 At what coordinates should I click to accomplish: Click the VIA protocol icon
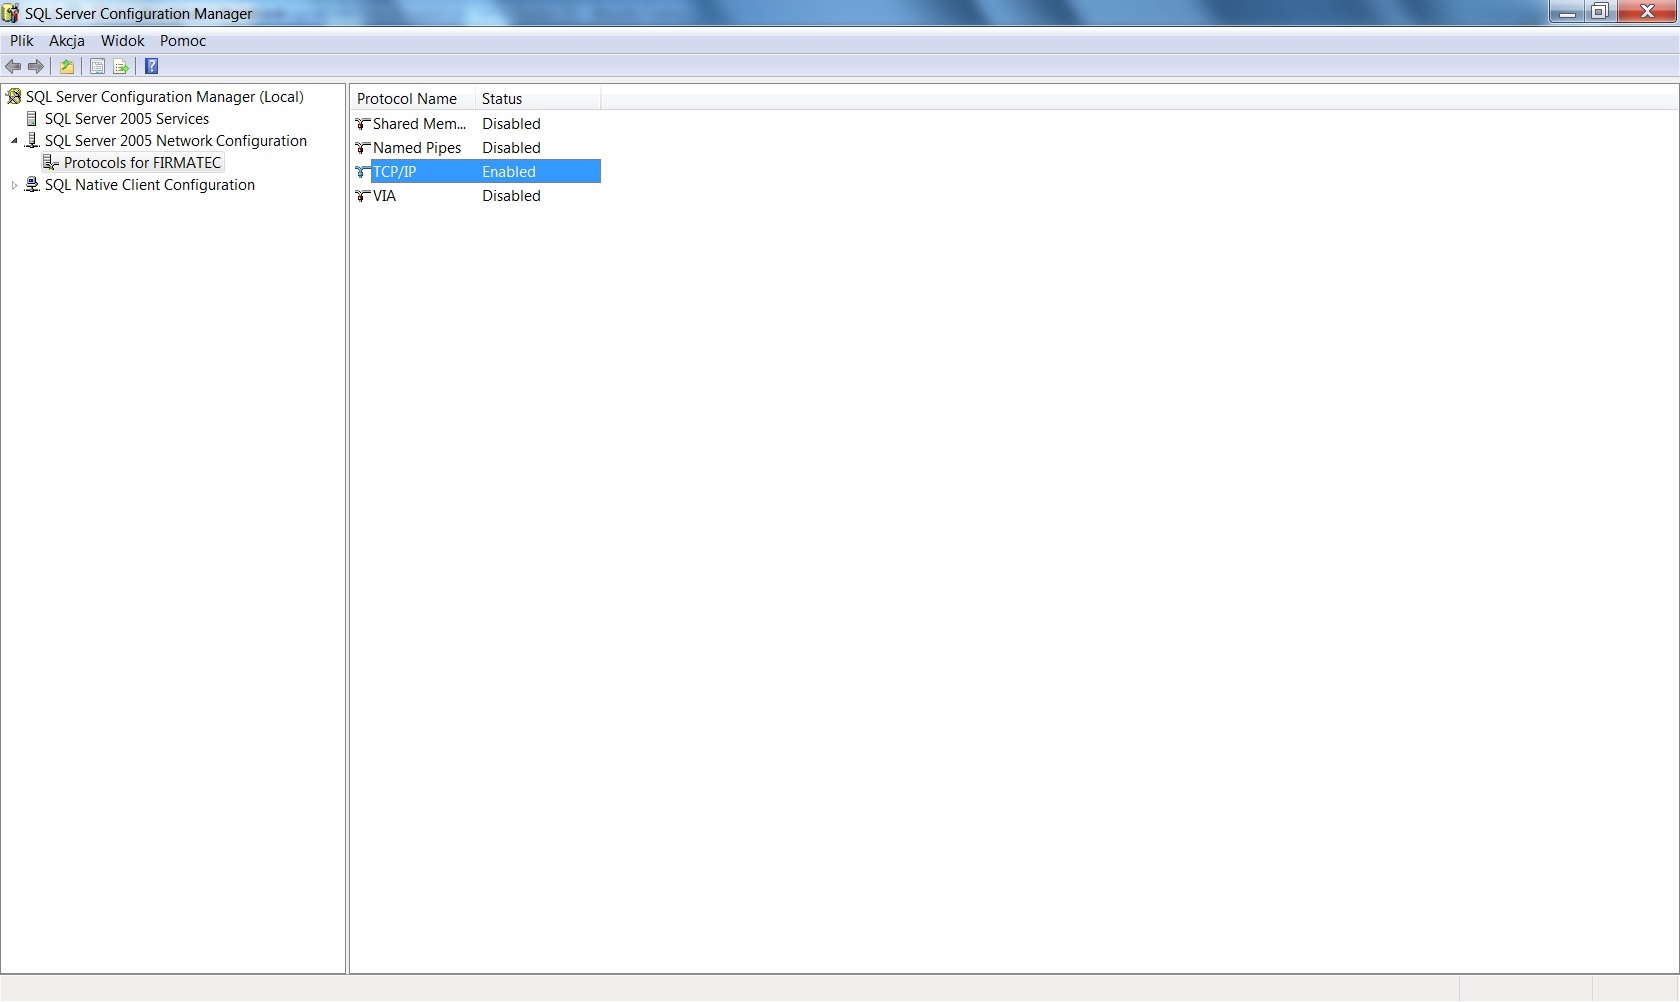click(363, 196)
